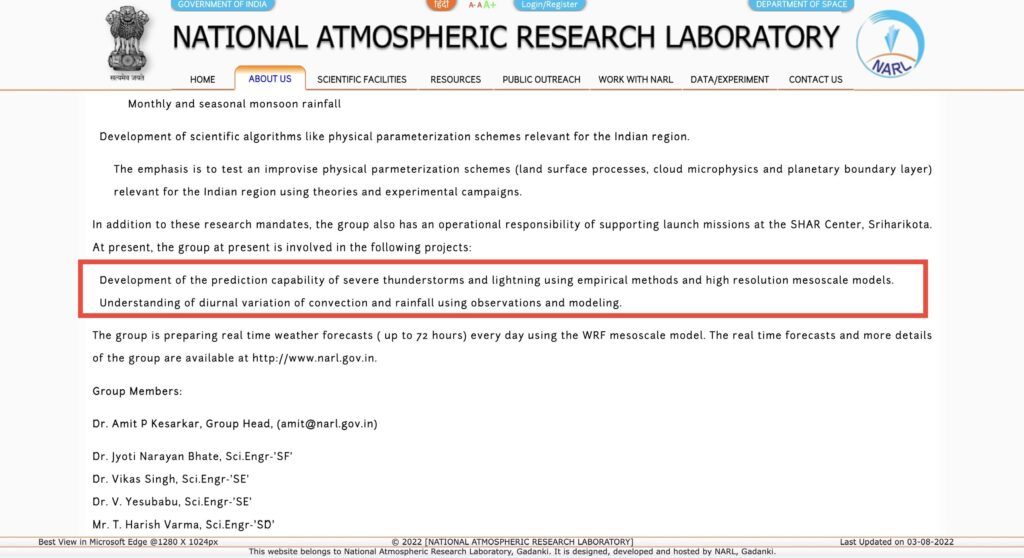Open the WORK WITH NARL menu

click(x=635, y=80)
